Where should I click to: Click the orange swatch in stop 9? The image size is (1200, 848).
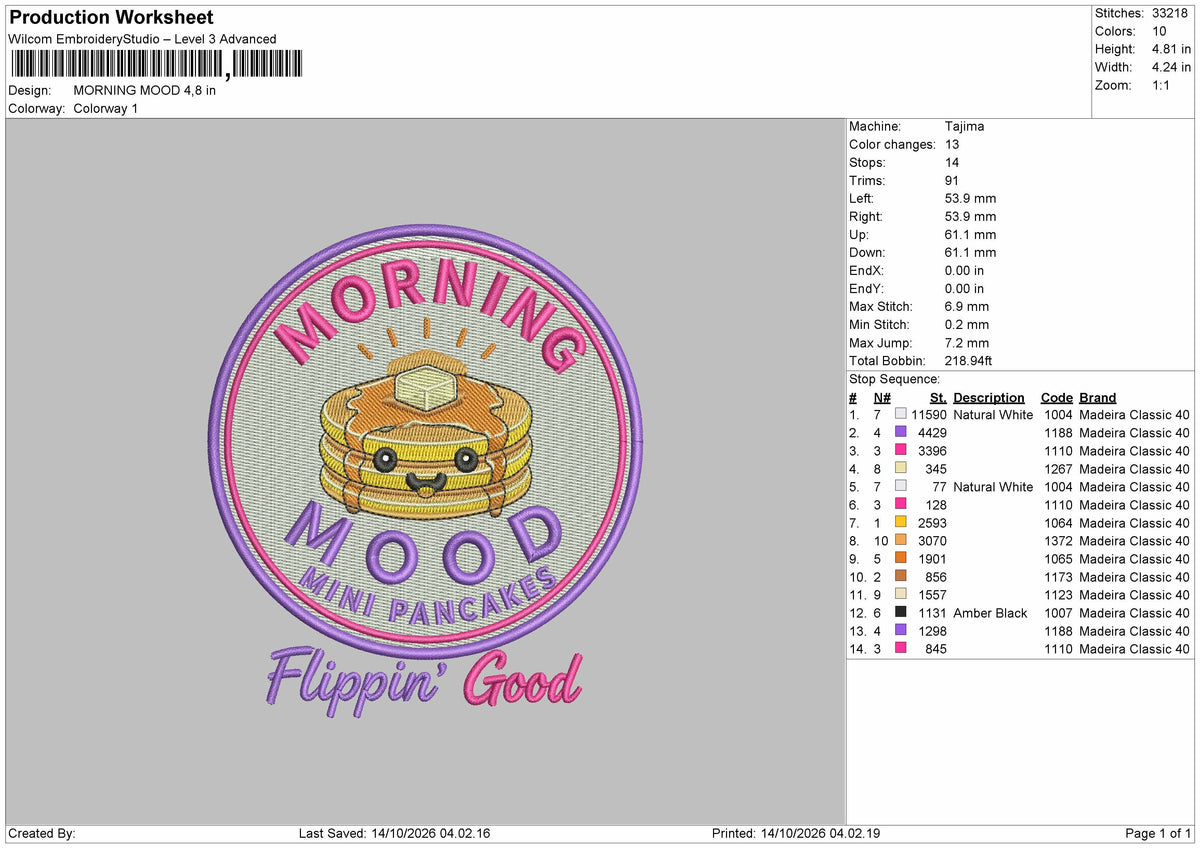pyautogui.click(x=901, y=559)
